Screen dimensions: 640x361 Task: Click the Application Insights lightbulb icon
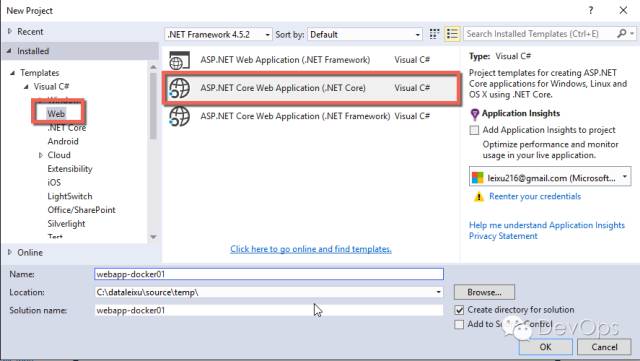474,114
